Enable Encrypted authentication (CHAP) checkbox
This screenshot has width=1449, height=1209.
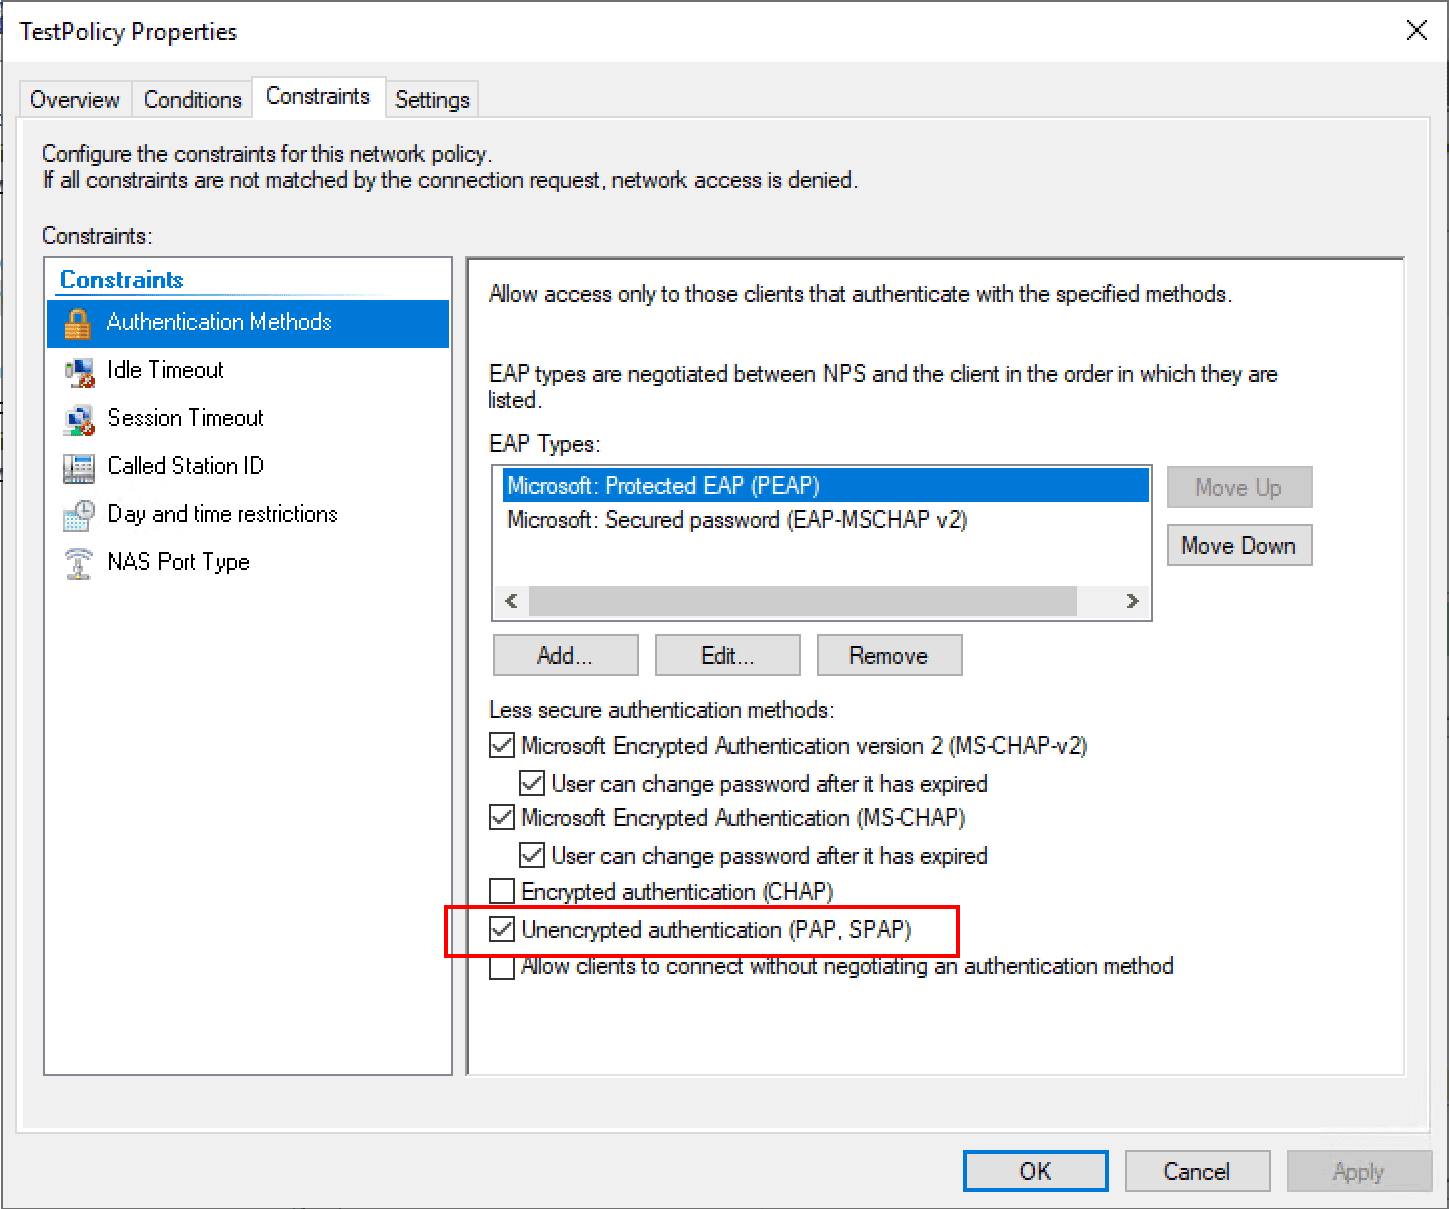[502, 892]
